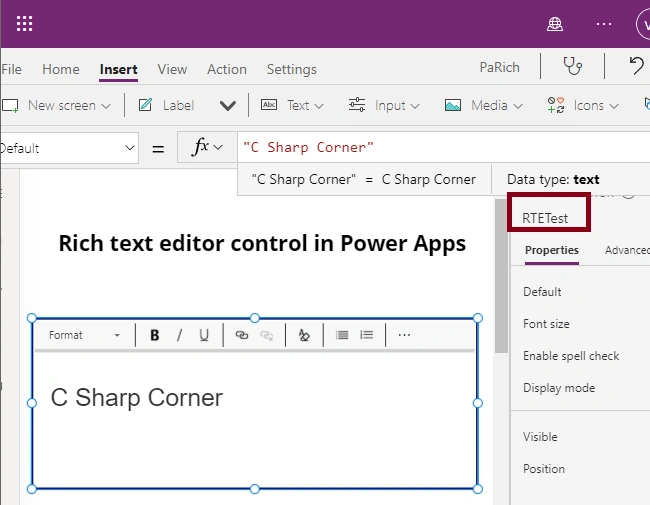The width and height of the screenshot is (650, 505).
Task: Open the Text dropdown menu
Action: click(319, 106)
